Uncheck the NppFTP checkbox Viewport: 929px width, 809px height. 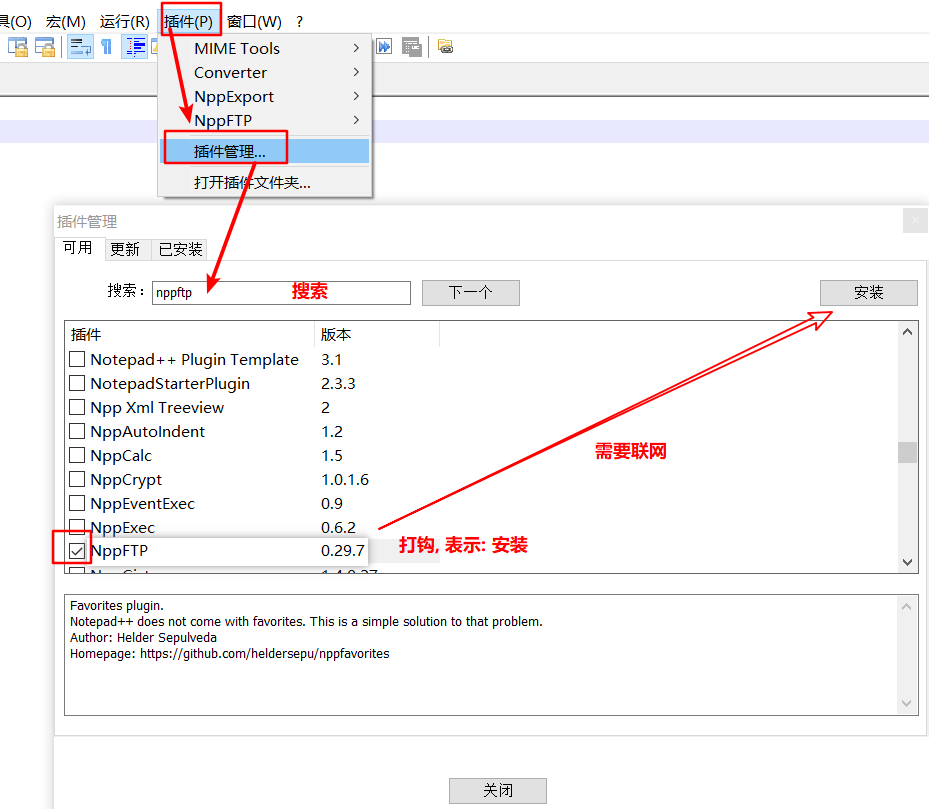(x=77, y=551)
